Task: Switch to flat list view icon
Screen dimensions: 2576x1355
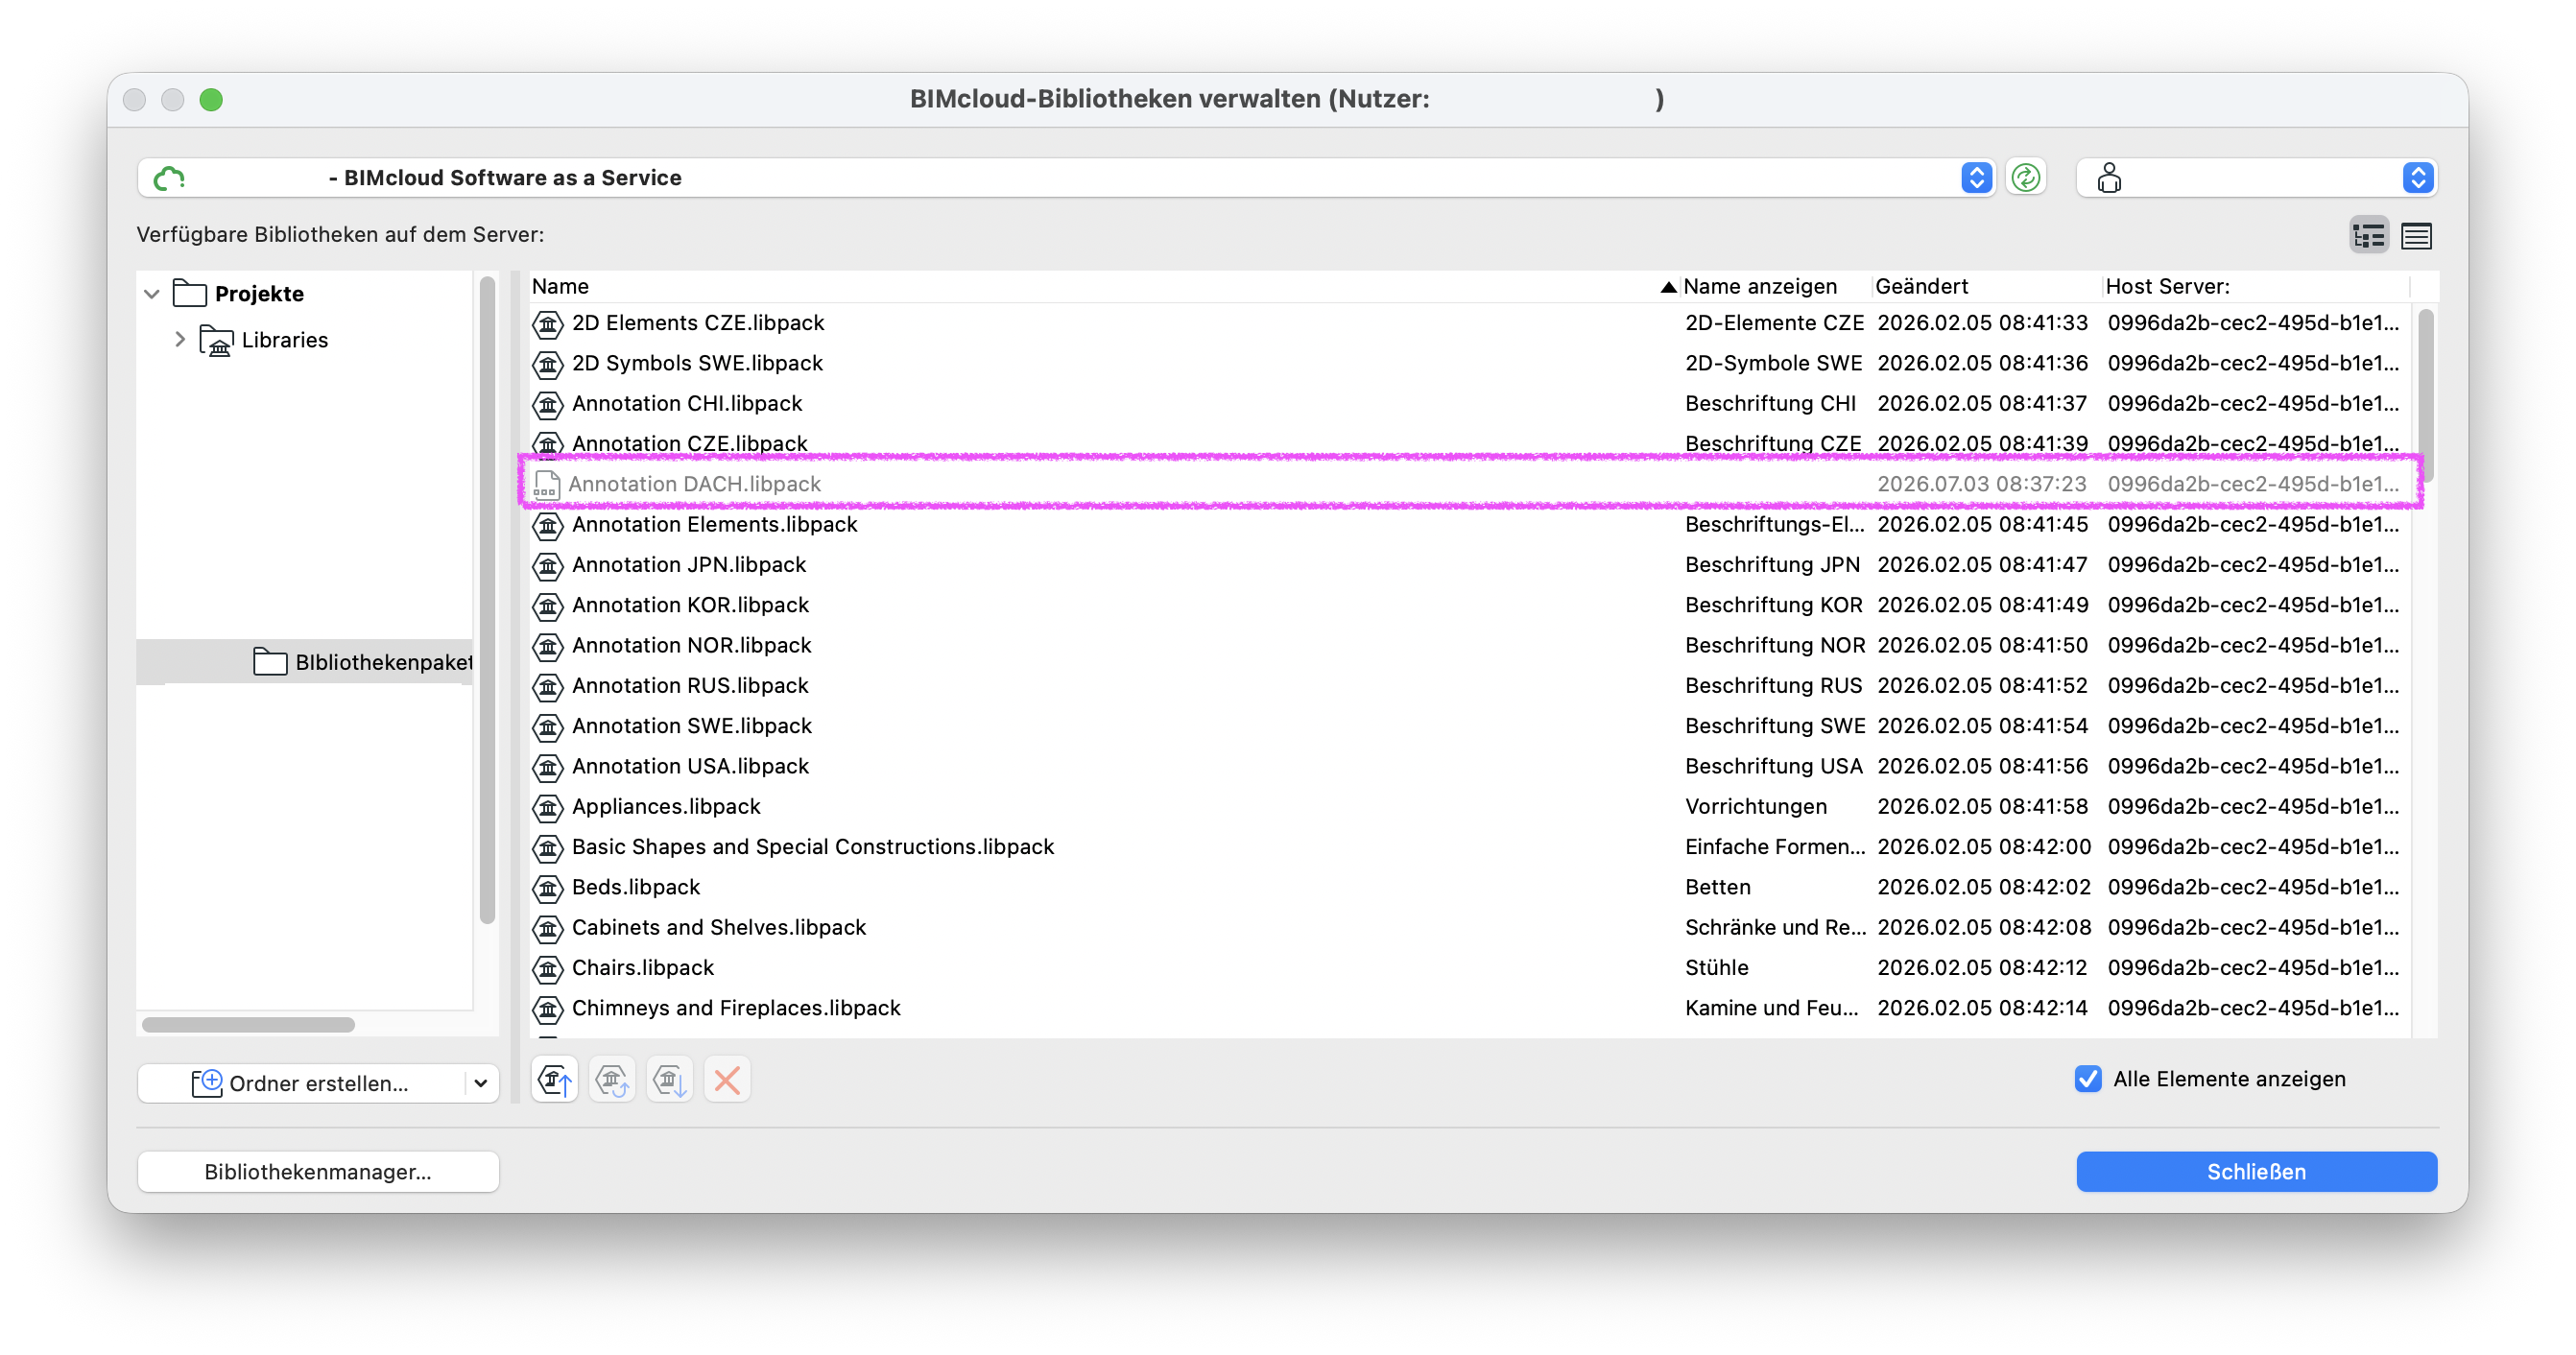Action: (2417, 235)
